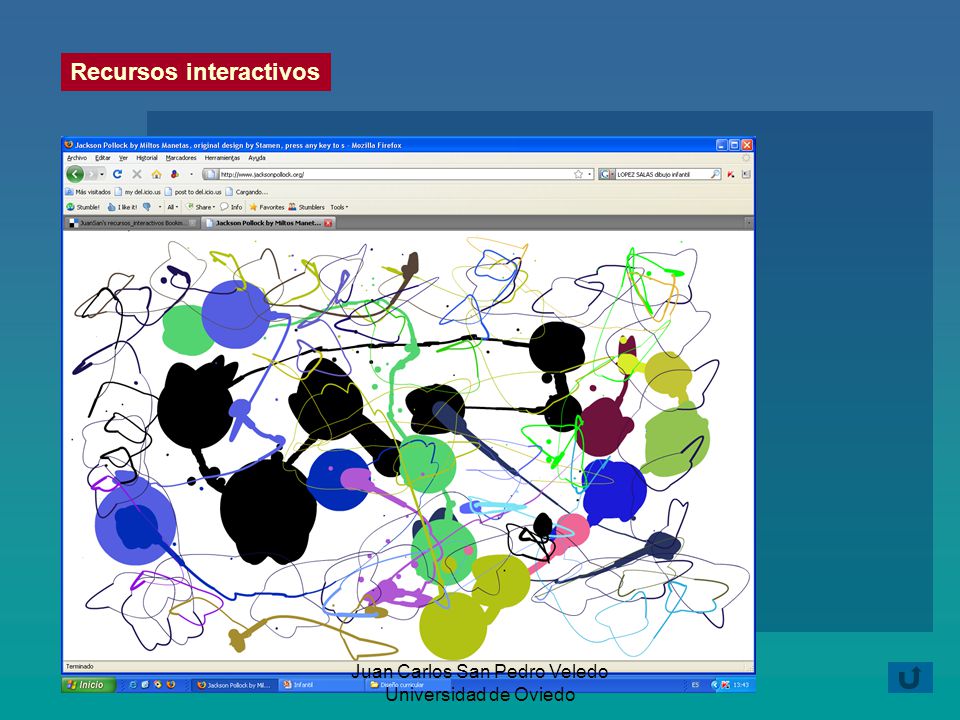
Task: Click the forward navigation arrow
Action: tap(91, 174)
